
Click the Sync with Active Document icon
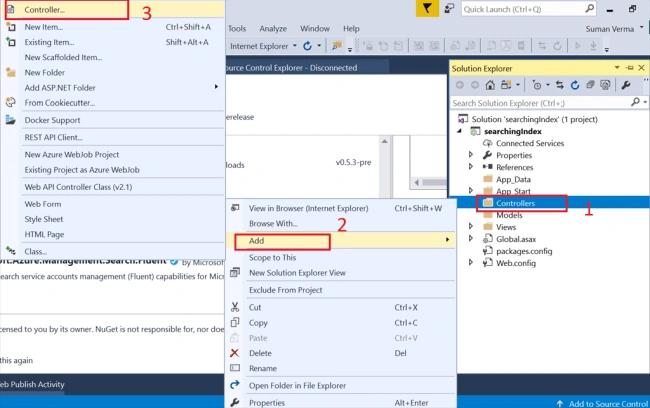click(560, 85)
